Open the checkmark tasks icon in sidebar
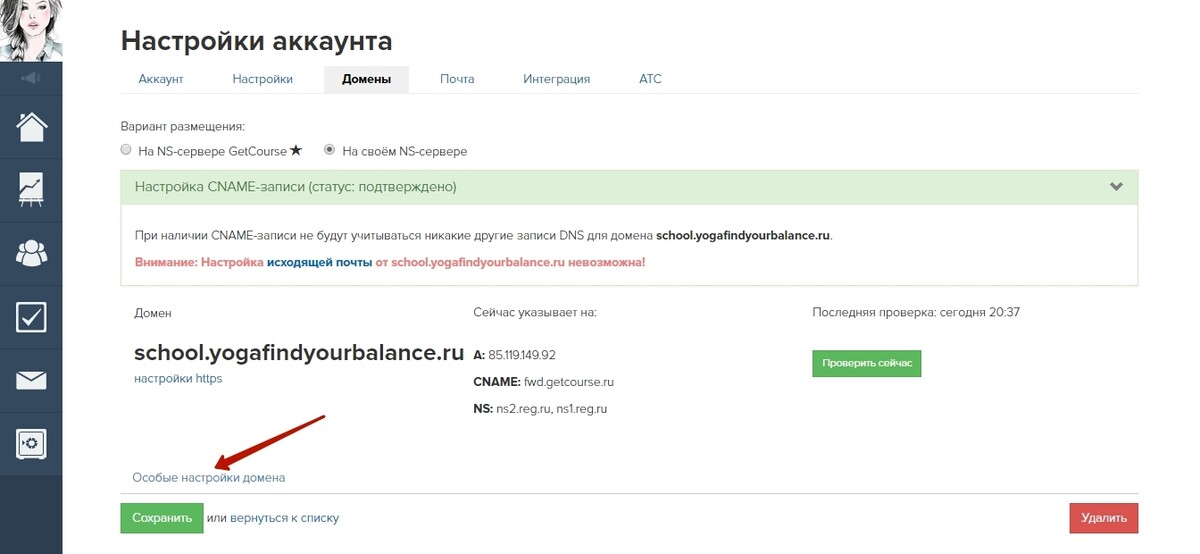Viewport: 1200px width, 554px height. (31, 317)
